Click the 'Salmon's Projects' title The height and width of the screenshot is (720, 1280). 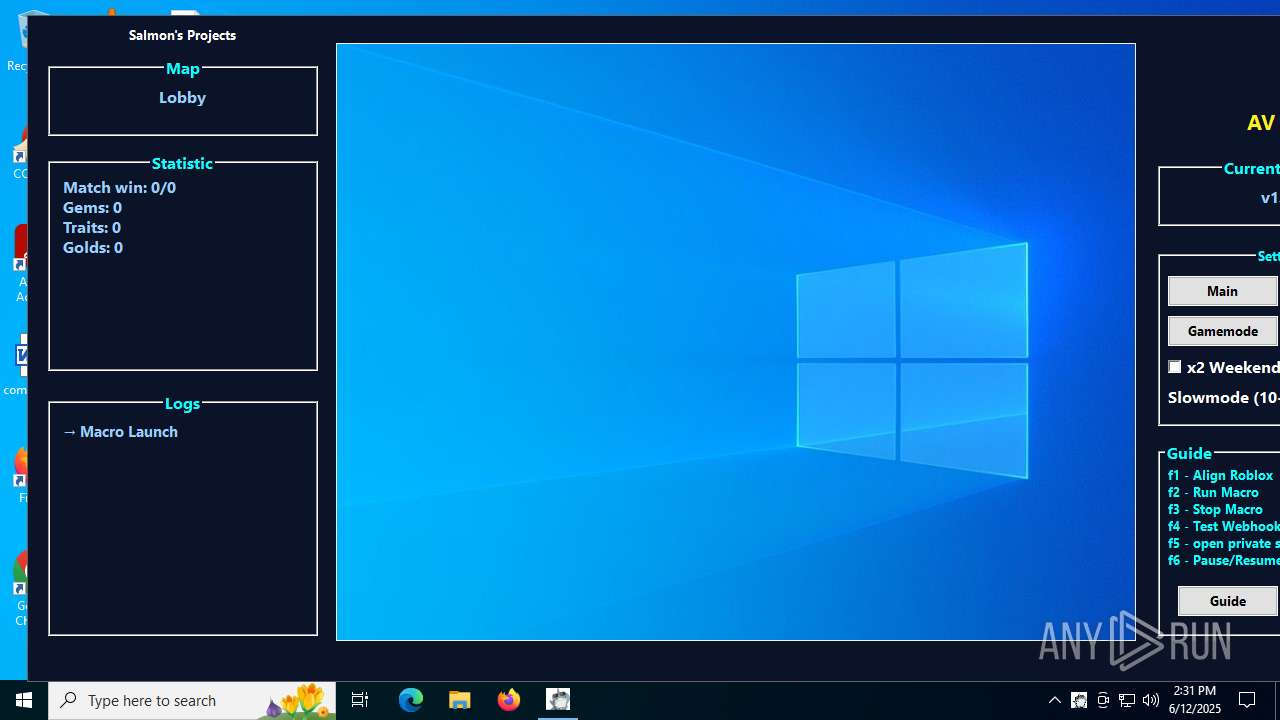pyautogui.click(x=182, y=35)
